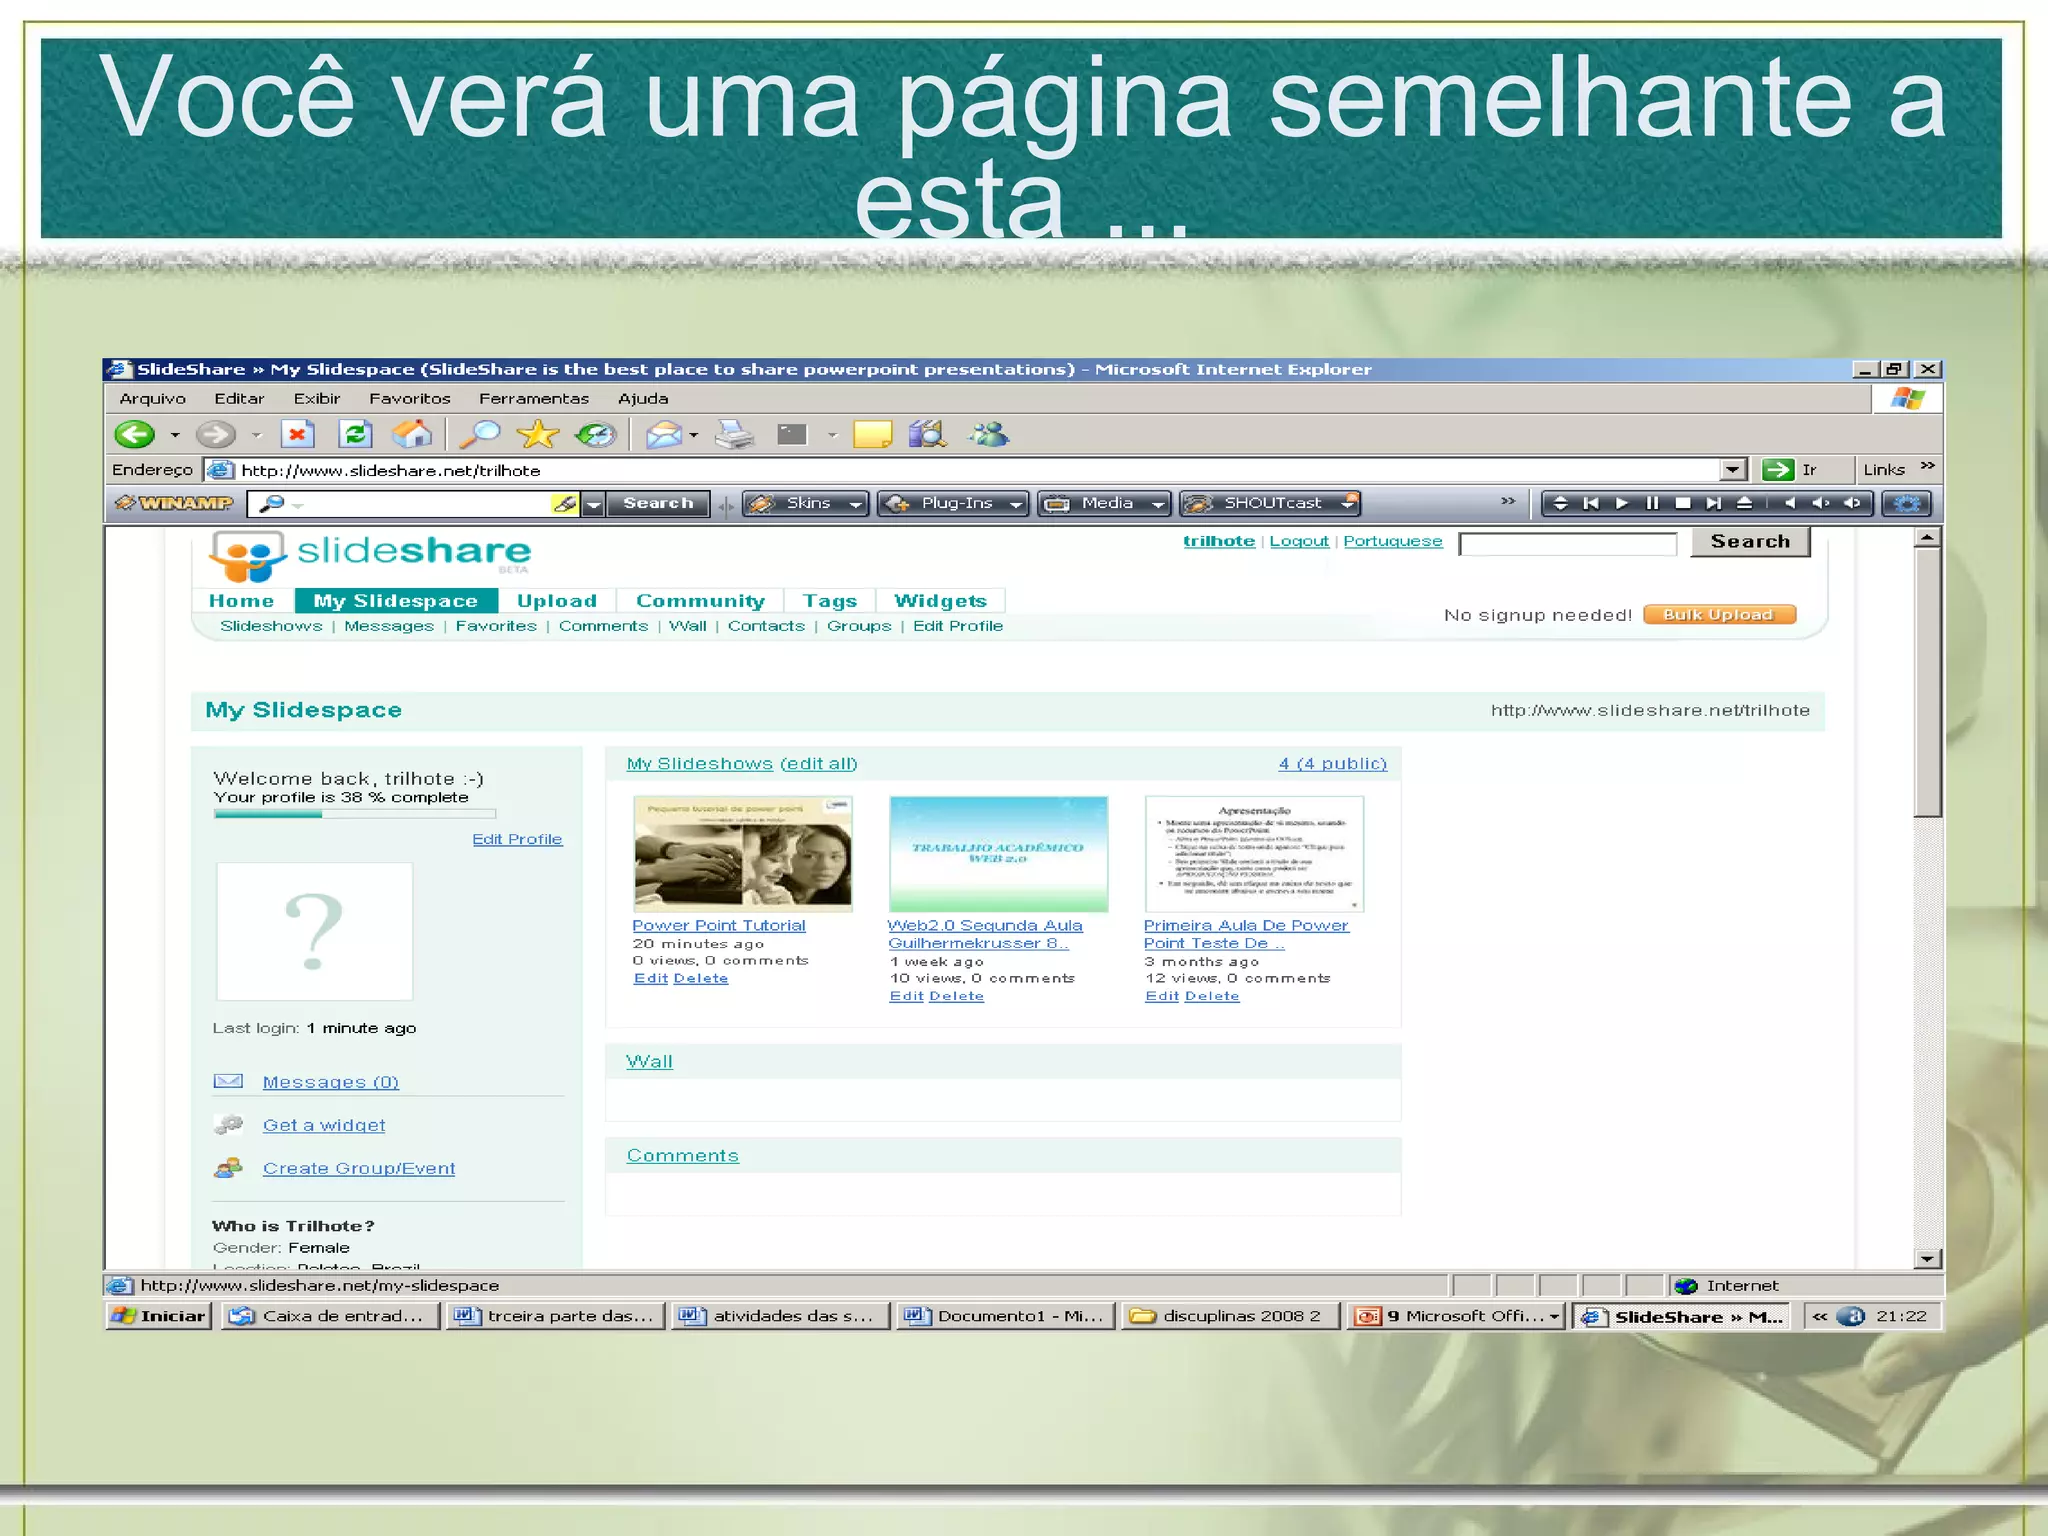Click the IE Forward arrow button
The image size is (2048, 1536).
tap(215, 434)
